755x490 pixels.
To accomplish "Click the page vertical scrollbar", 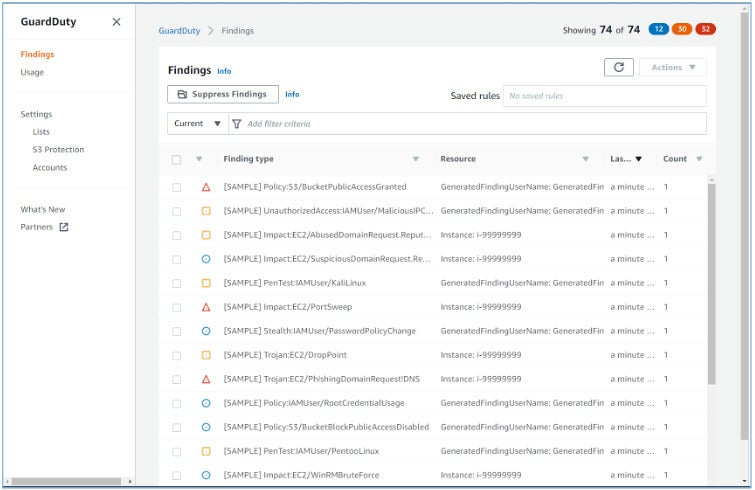I will point(745,226).
